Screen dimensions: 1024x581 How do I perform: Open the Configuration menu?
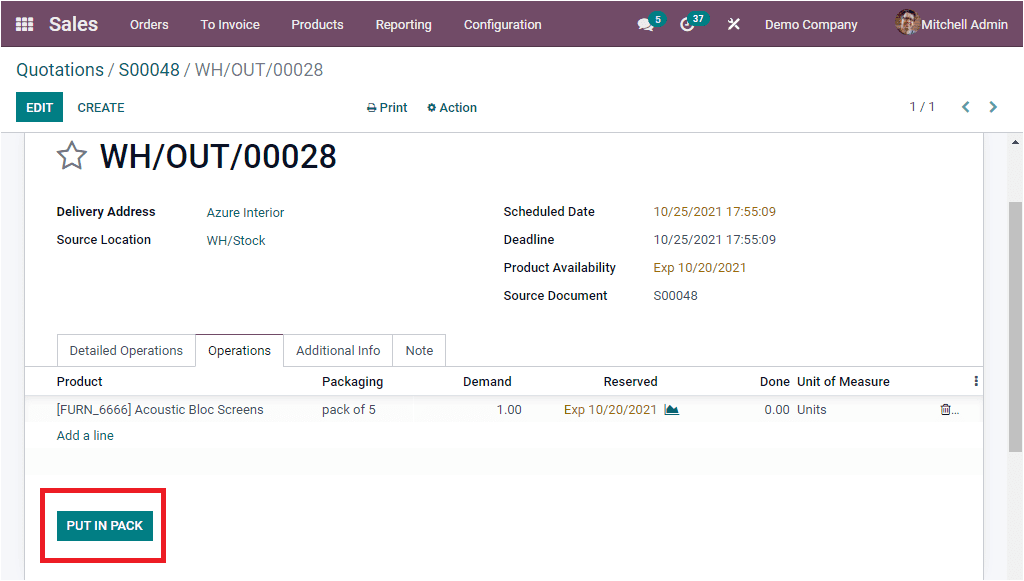tap(502, 24)
